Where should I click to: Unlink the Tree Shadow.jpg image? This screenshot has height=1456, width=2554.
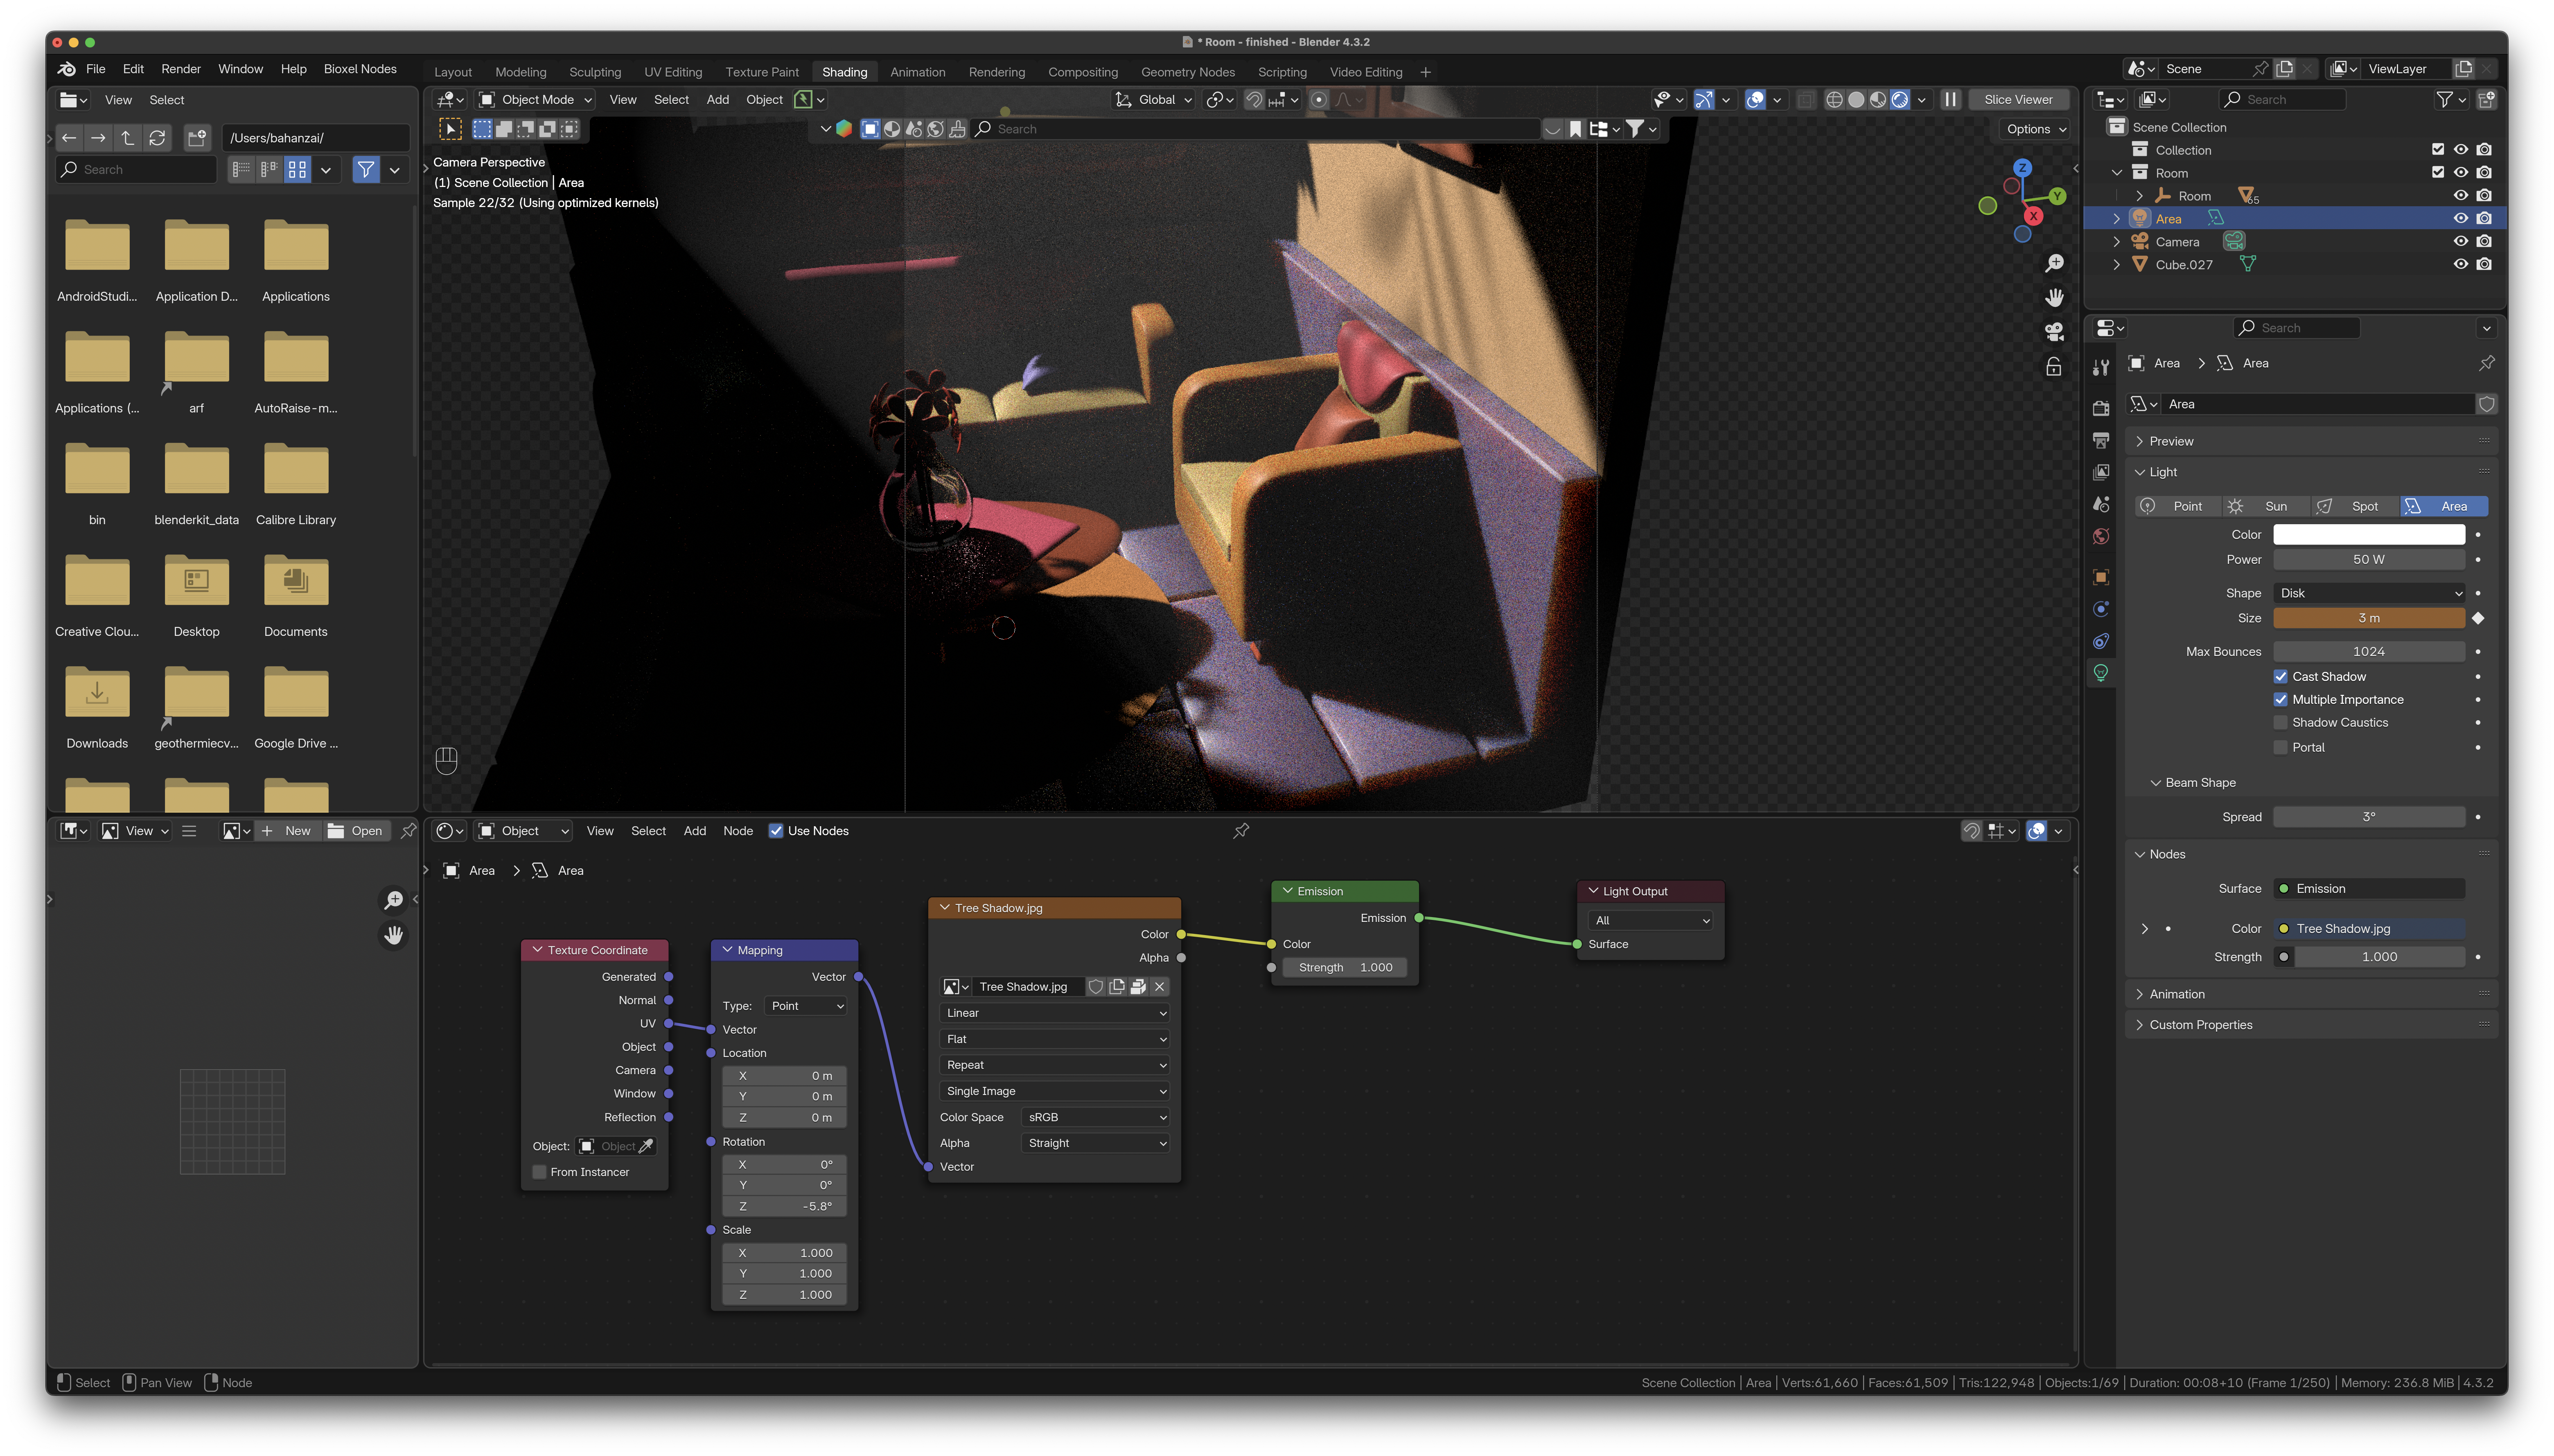coord(1160,987)
